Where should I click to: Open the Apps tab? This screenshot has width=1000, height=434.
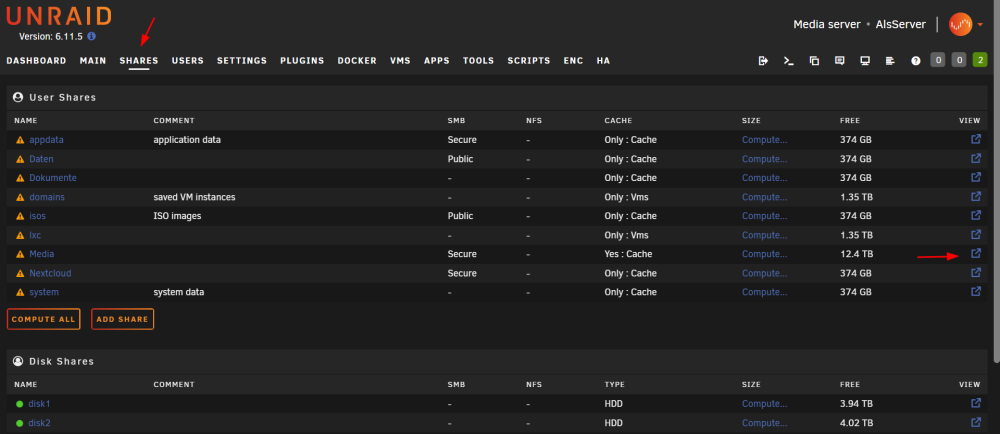[x=437, y=61]
